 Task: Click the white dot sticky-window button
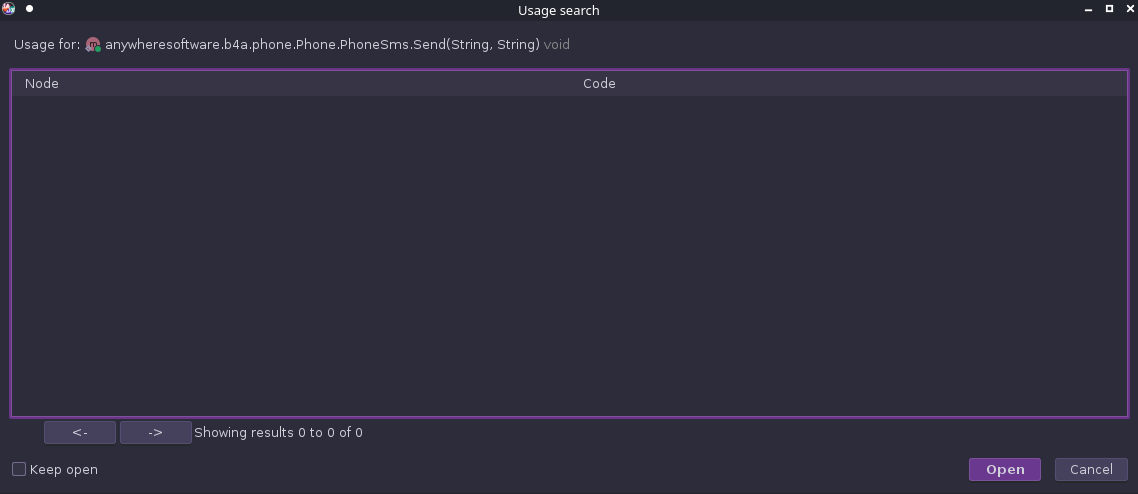pyautogui.click(x=30, y=9)
